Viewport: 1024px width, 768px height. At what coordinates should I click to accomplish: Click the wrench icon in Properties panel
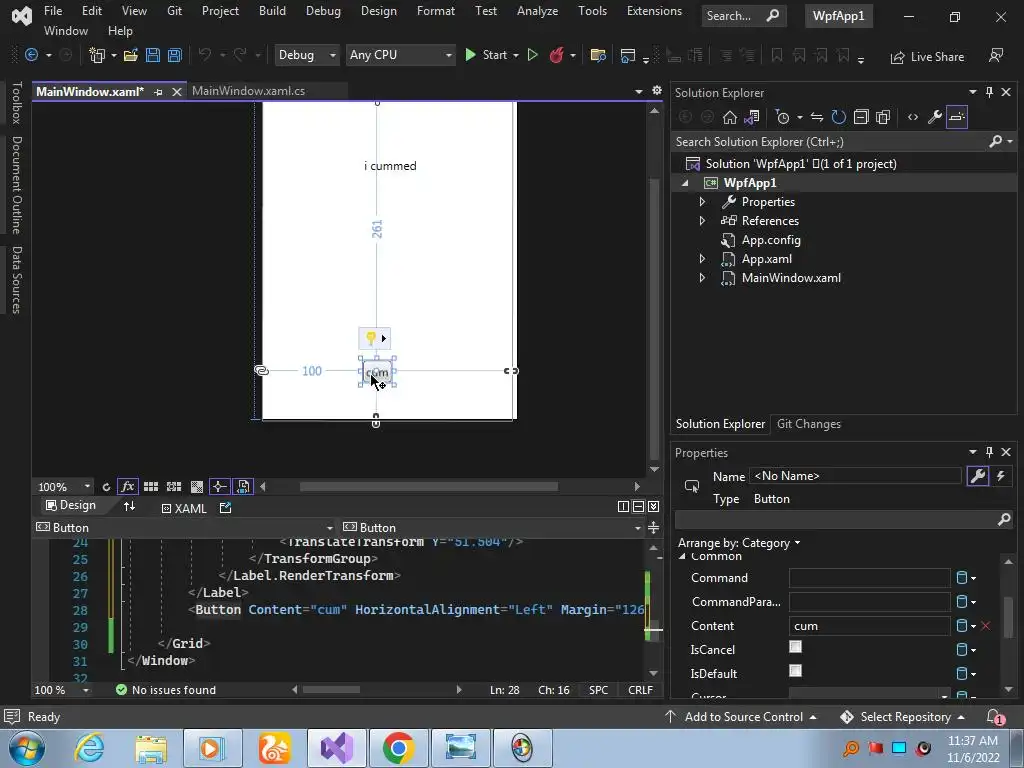coord(978,476)
